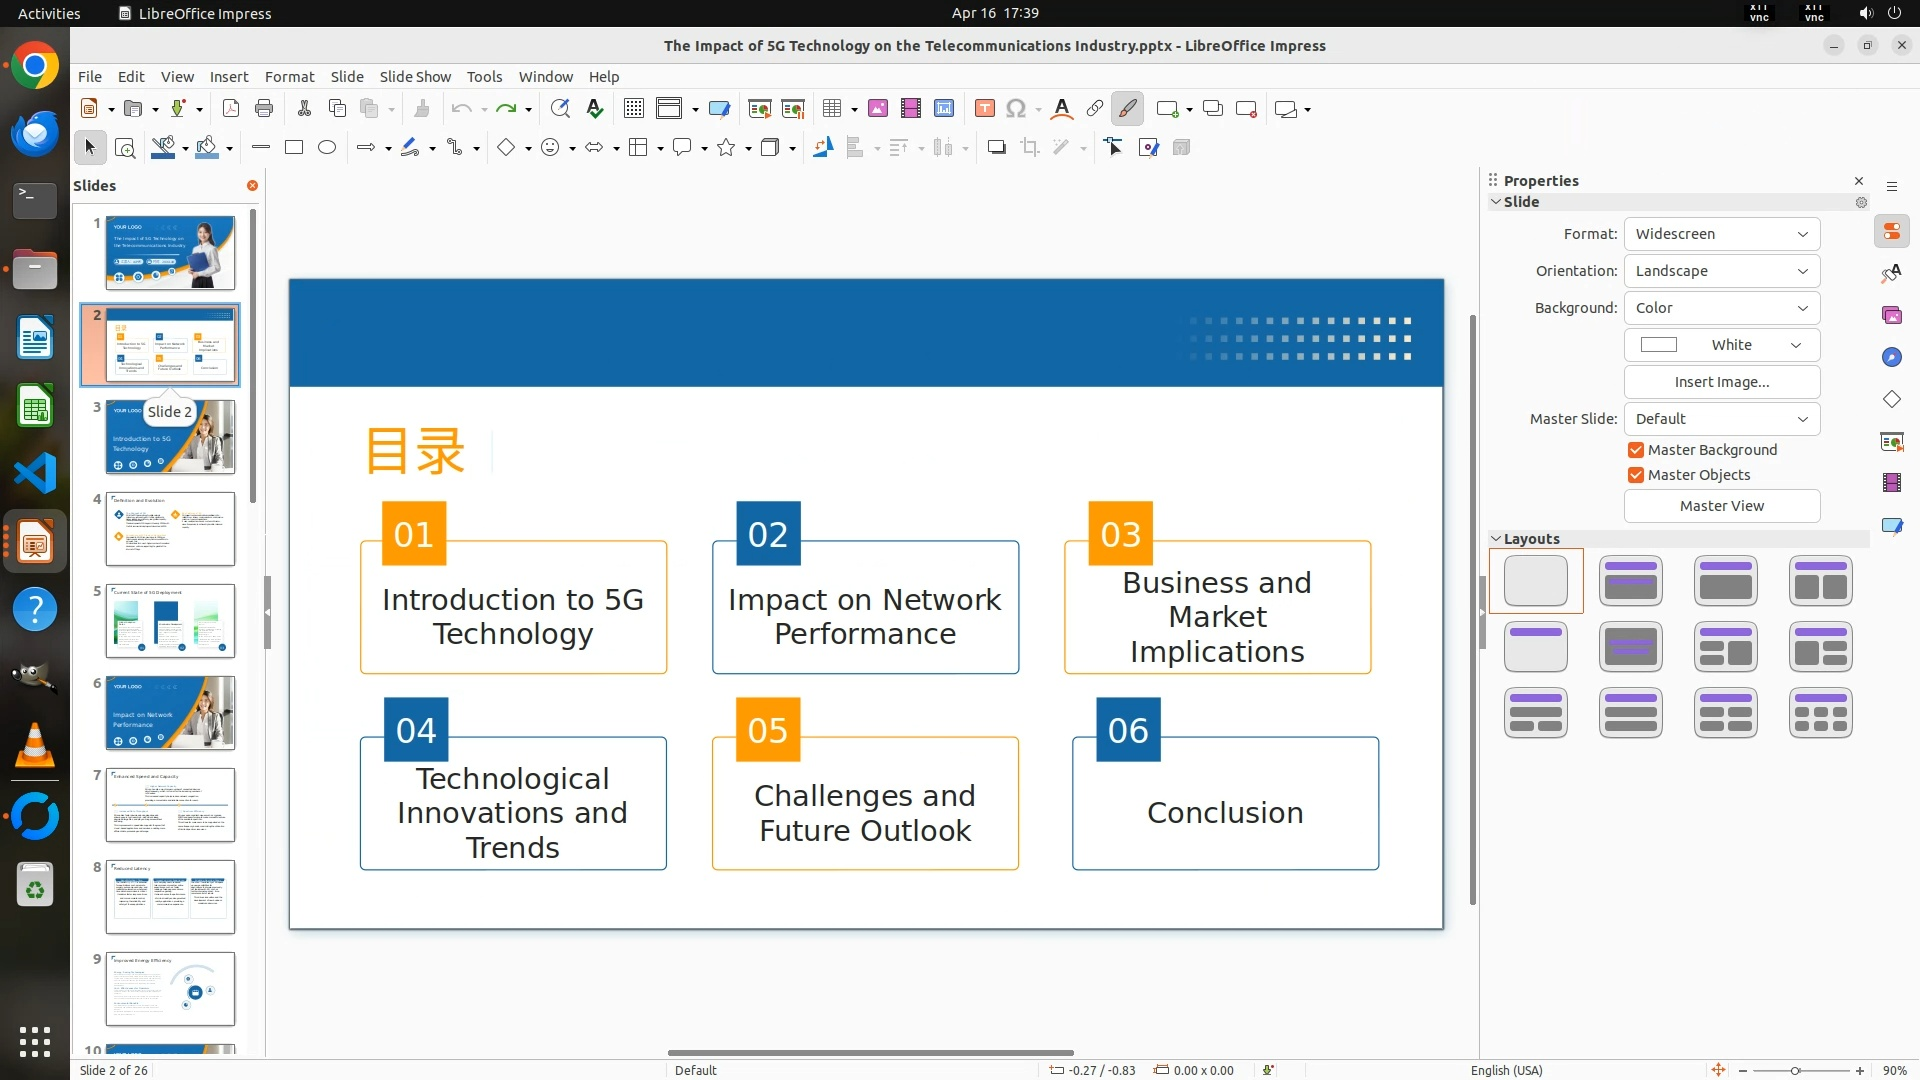
Task: Open the Format menu
Action: coord(289,77)
